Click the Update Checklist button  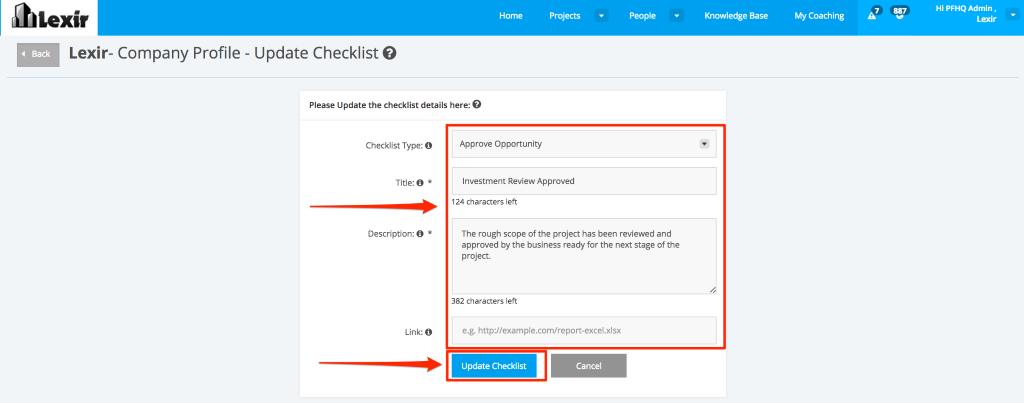(494, 366)
